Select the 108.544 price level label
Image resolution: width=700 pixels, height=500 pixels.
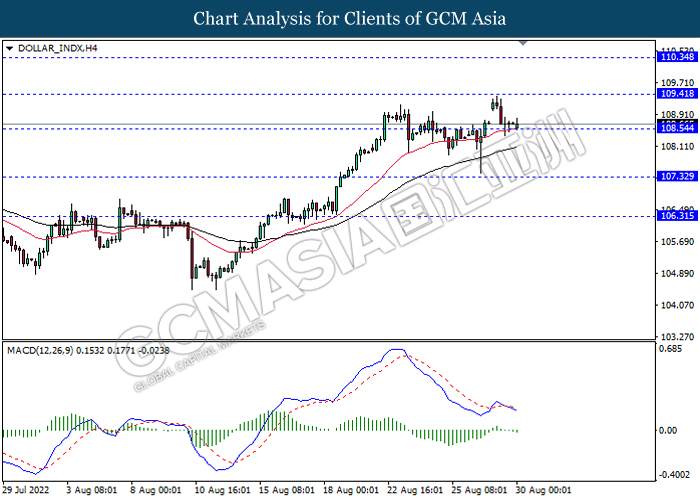(x=677, y=129)
